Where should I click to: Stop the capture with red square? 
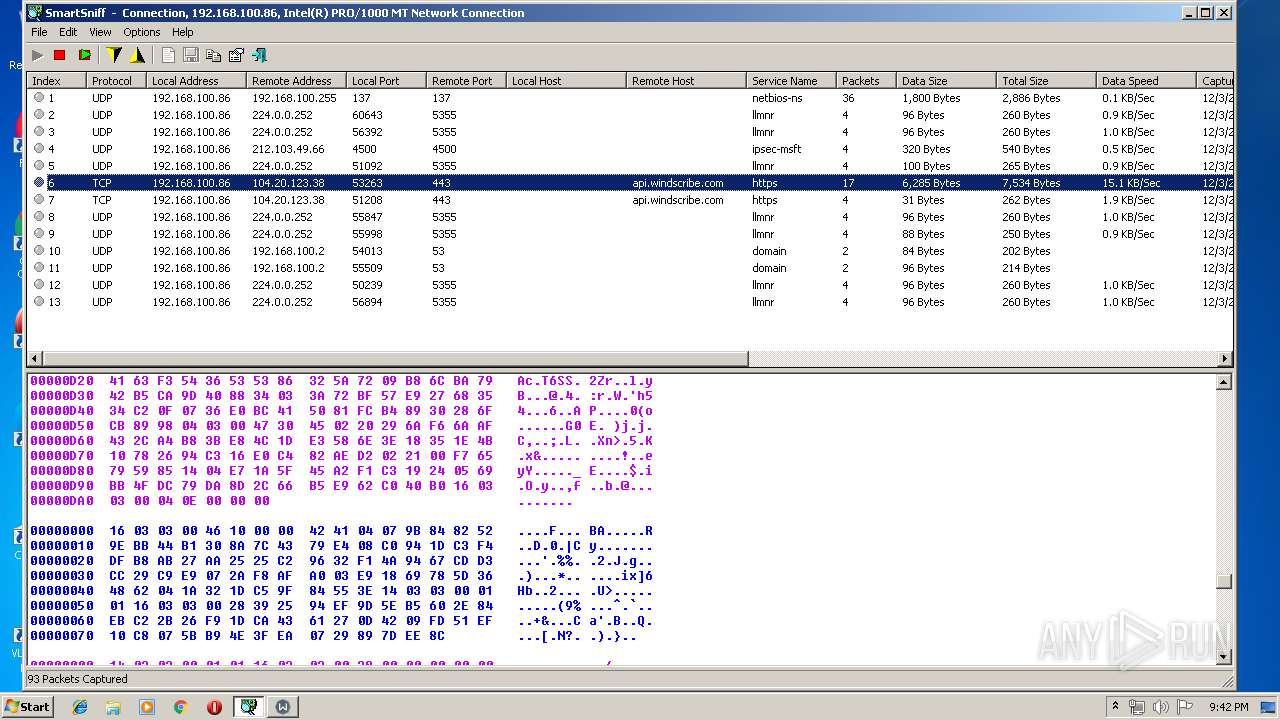pos(60,55)
